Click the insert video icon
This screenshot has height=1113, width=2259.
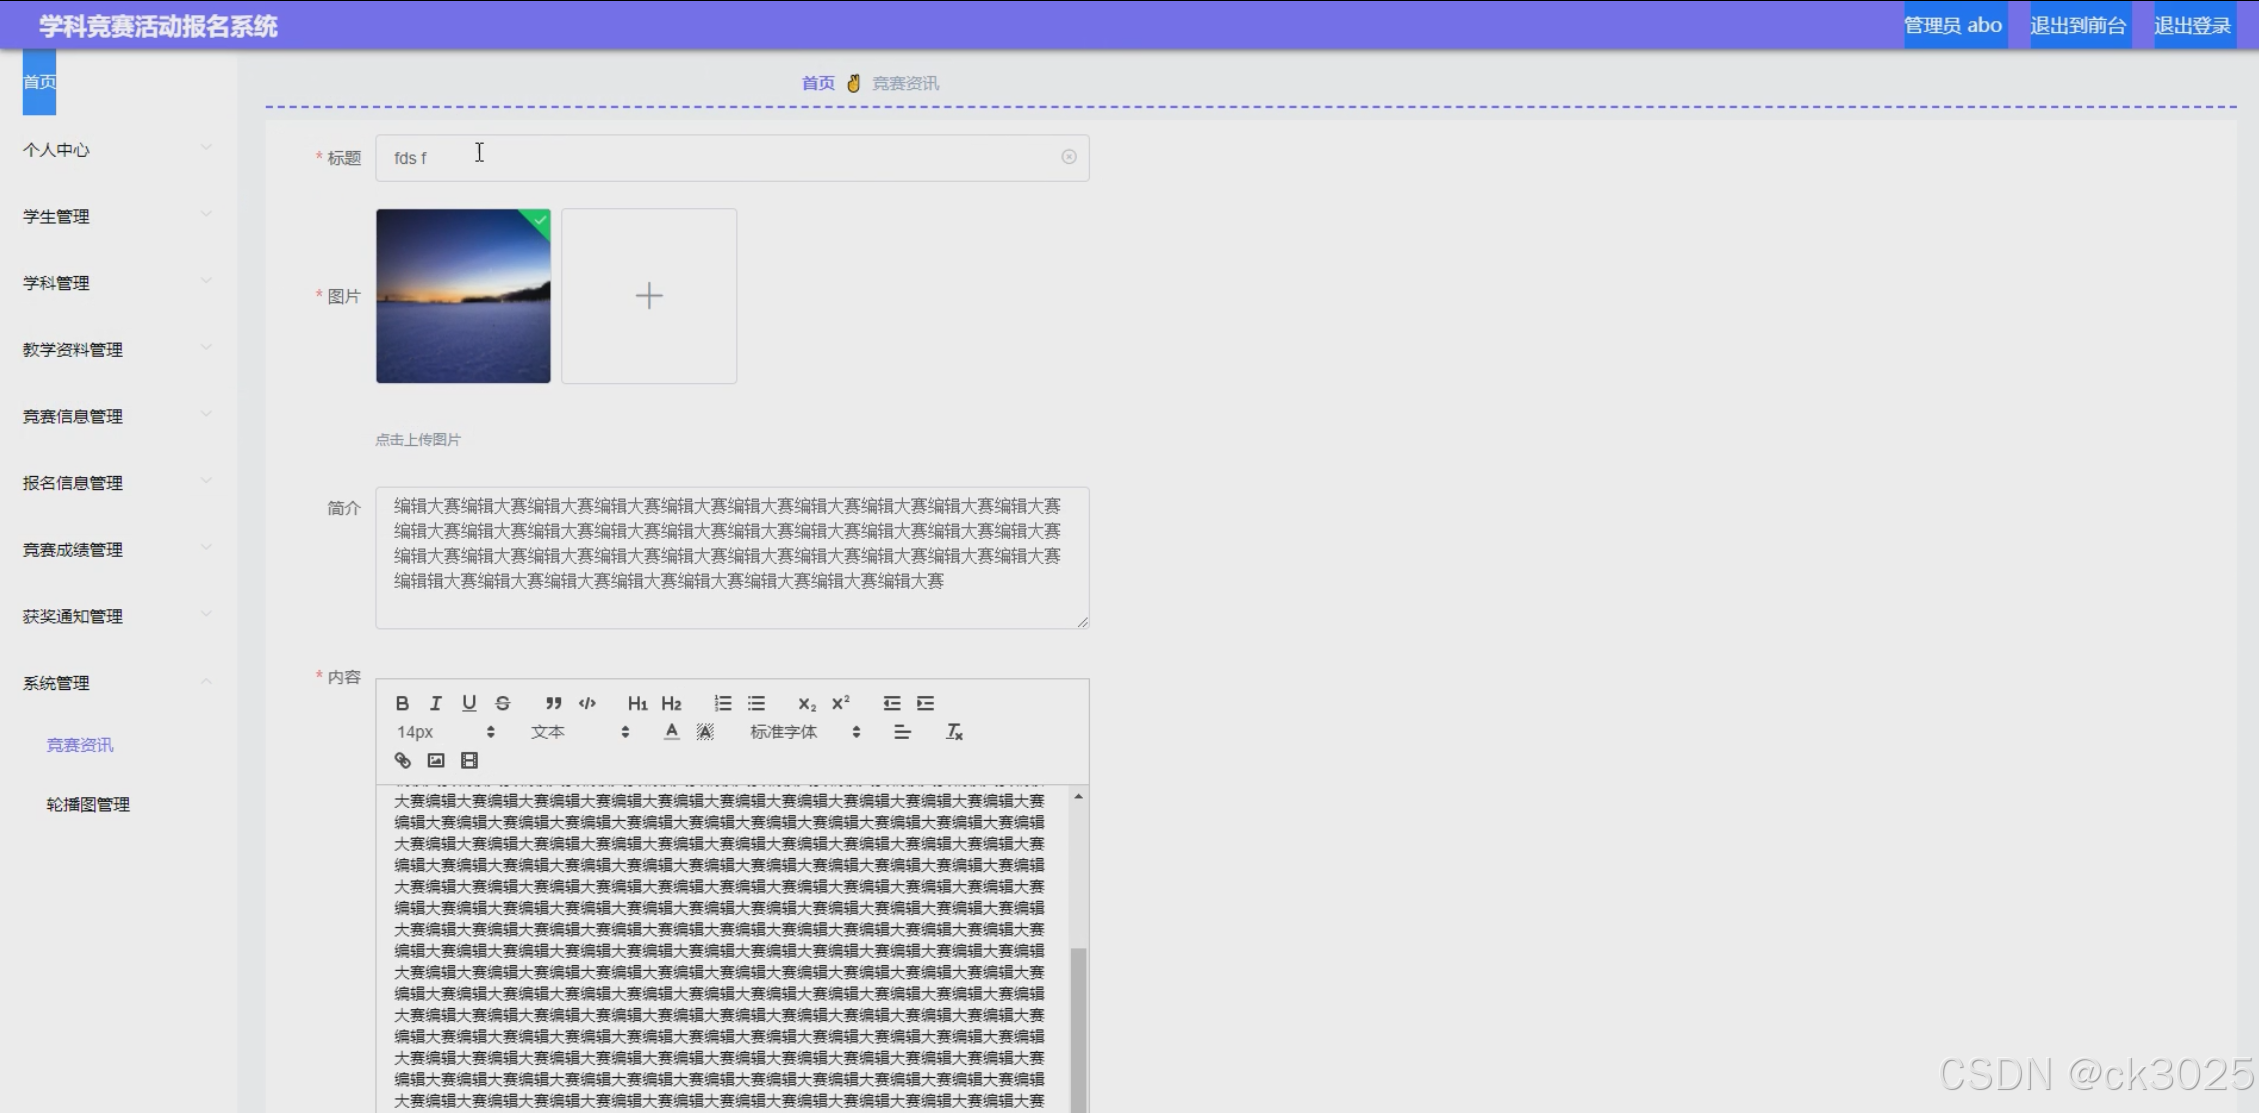click(469, 760)
